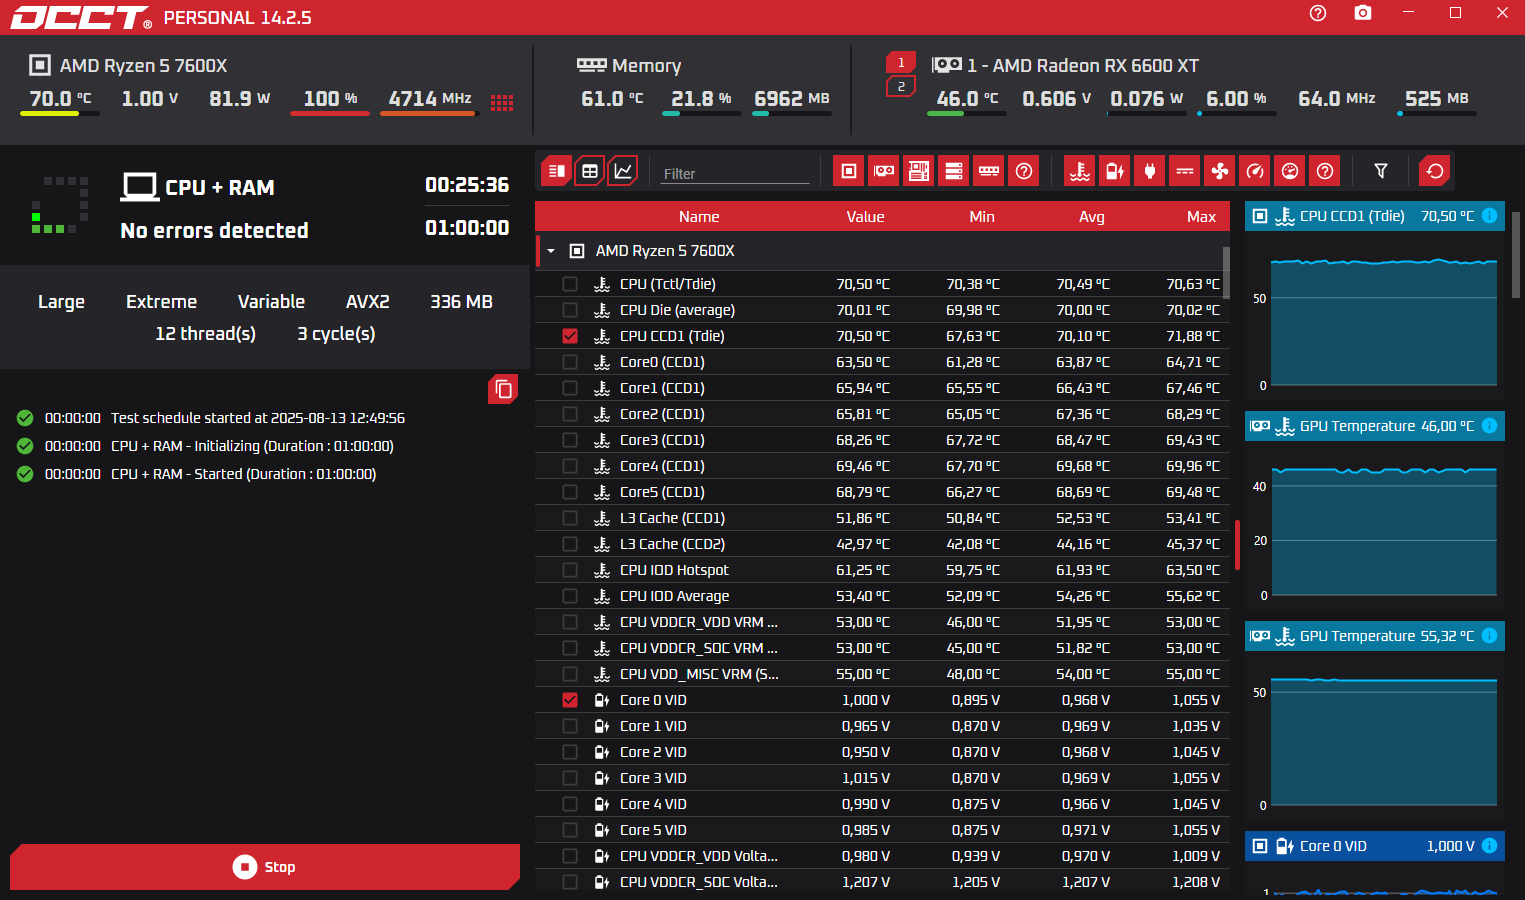The width and height of the screenshot is (1525, 900).
Task: Toggle the other sensor types question icon
Action: click(x=1325, y=171)
